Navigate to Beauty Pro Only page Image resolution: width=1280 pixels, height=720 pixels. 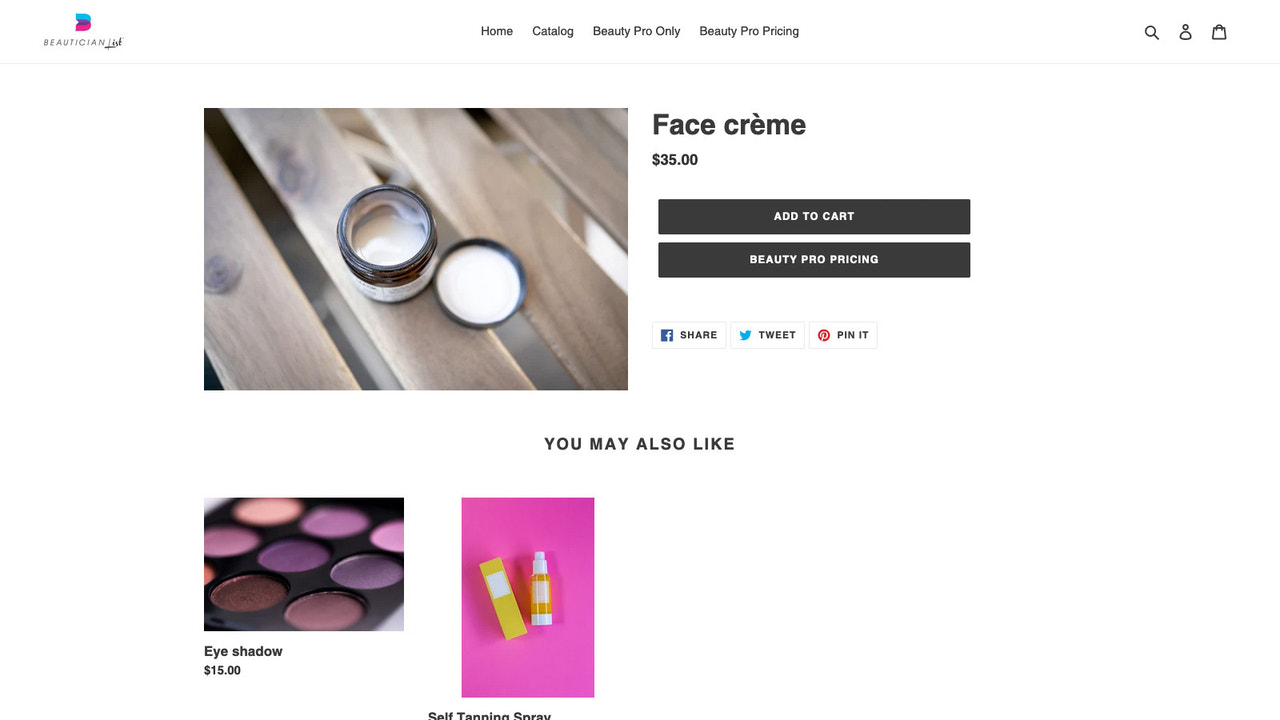tap(636, 31)
